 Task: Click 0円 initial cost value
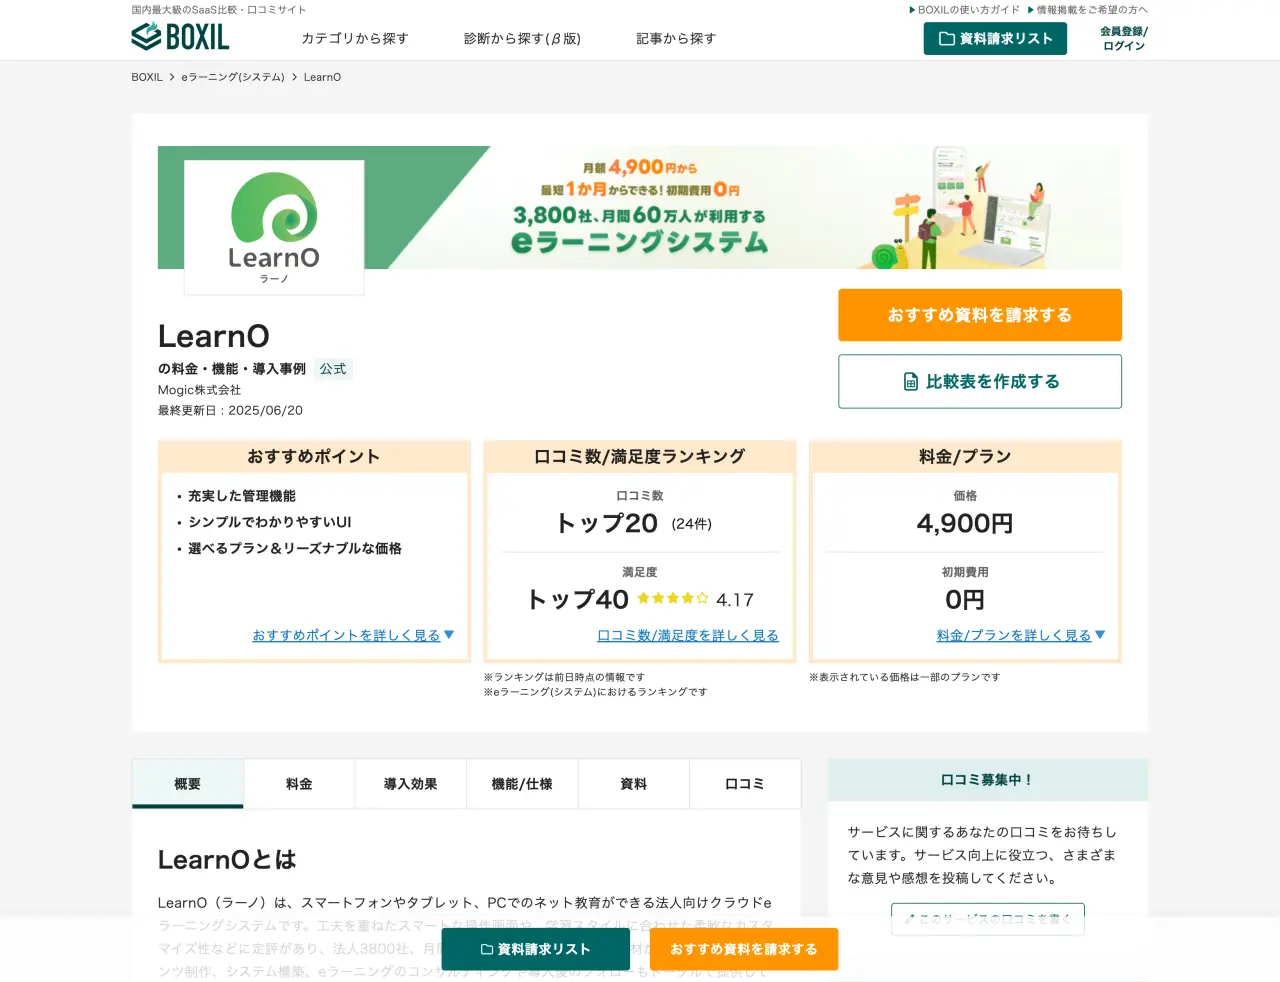pos(965,599)
